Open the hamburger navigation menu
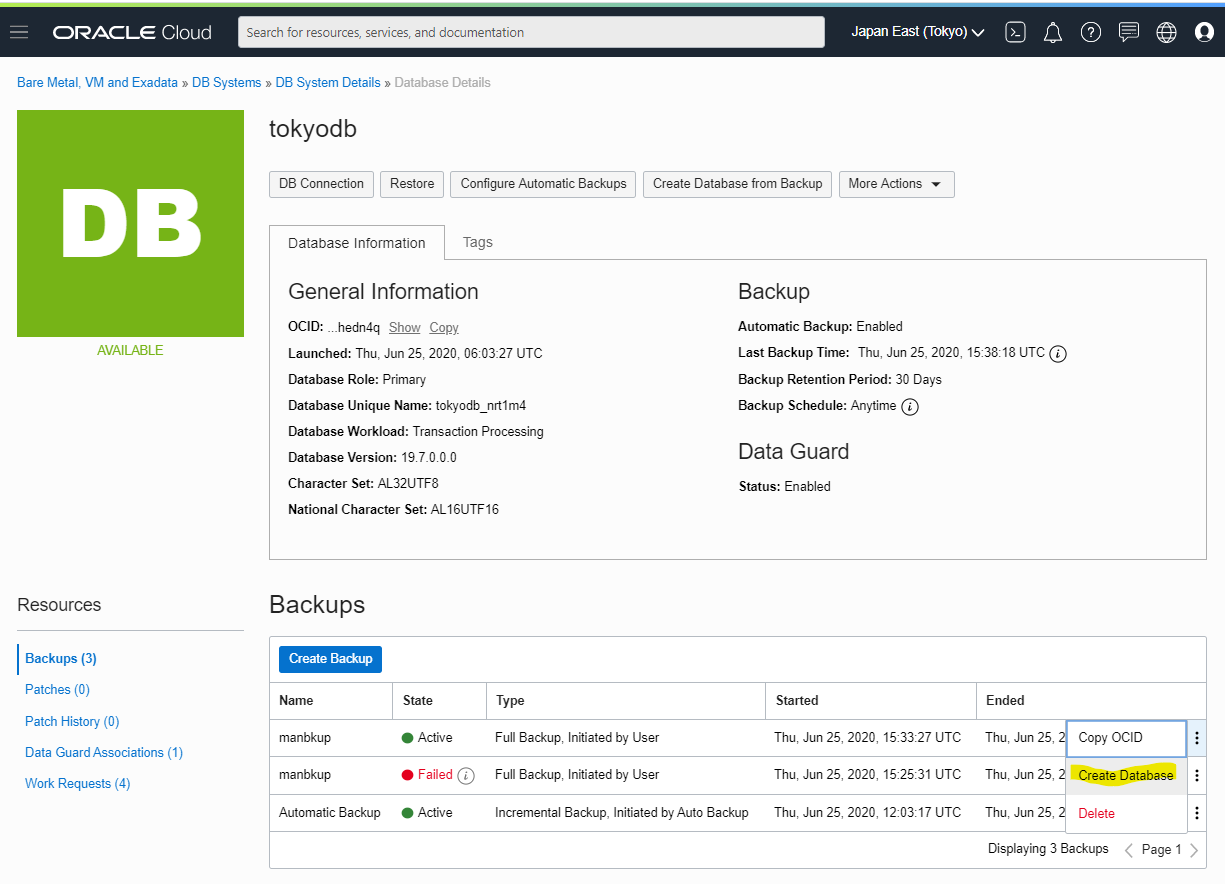Image resolution: width=1225 pixels, height=884 pixels. 18,32
